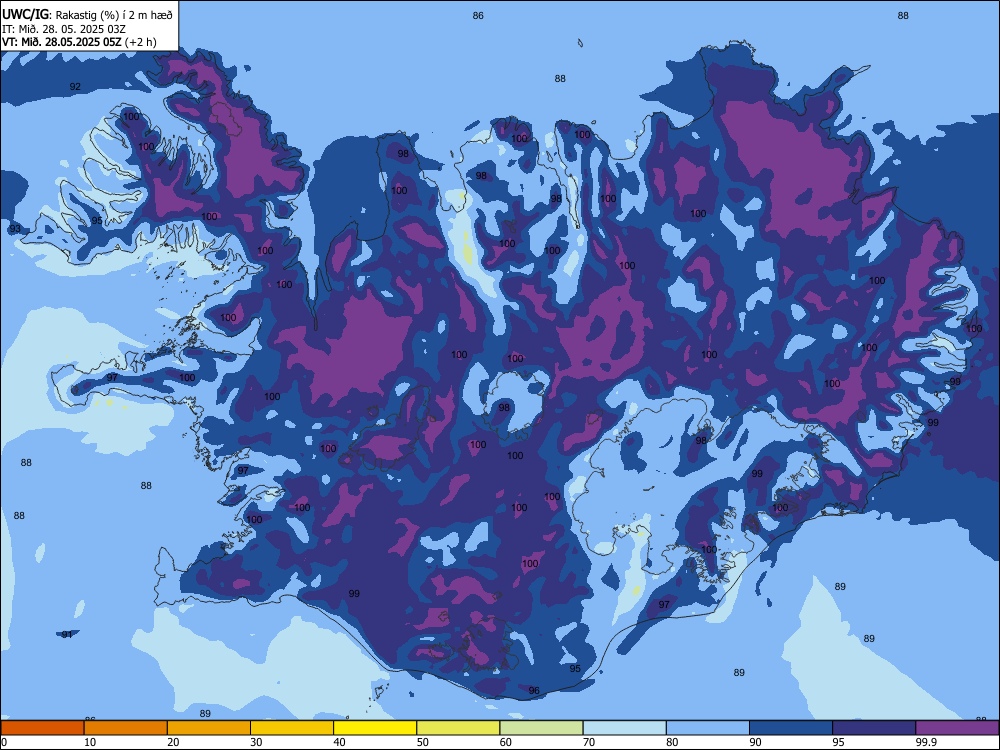Select the 40–50% bright yellow legend swatch
The width and height of the screenshot is (1000, 750).
coord(375,728)
